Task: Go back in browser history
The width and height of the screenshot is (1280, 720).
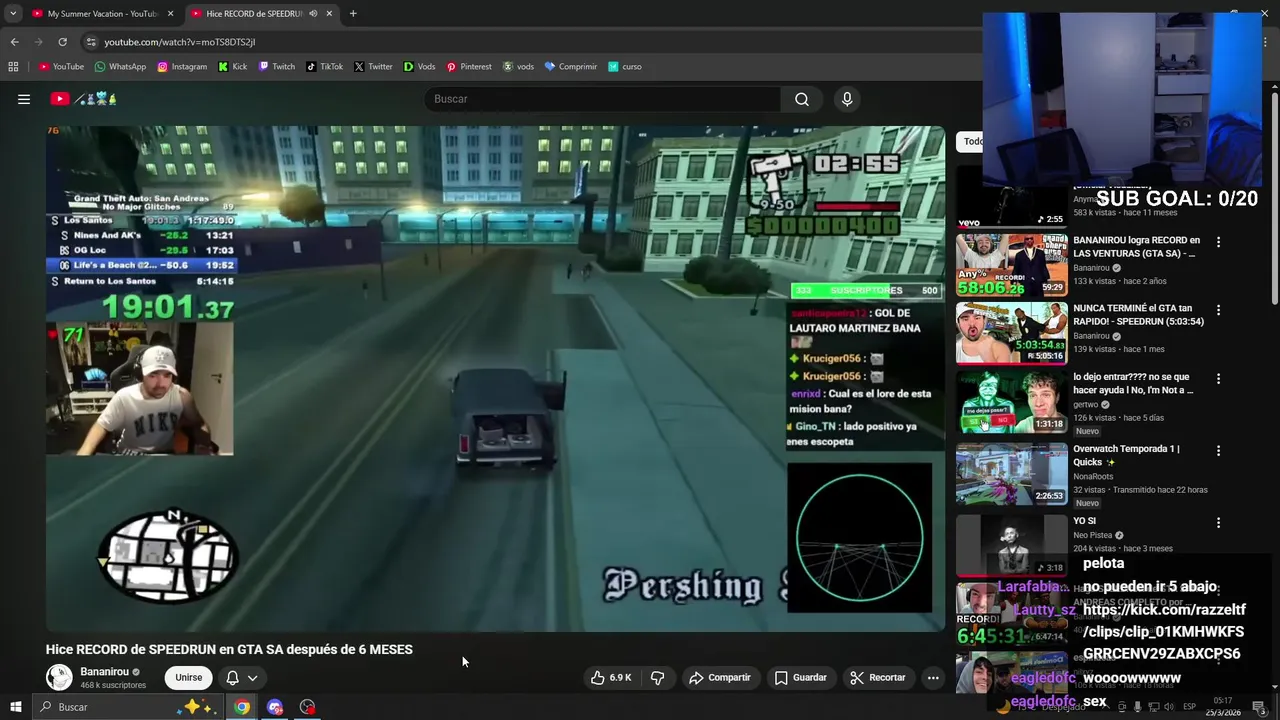Action: click(14, 42)
